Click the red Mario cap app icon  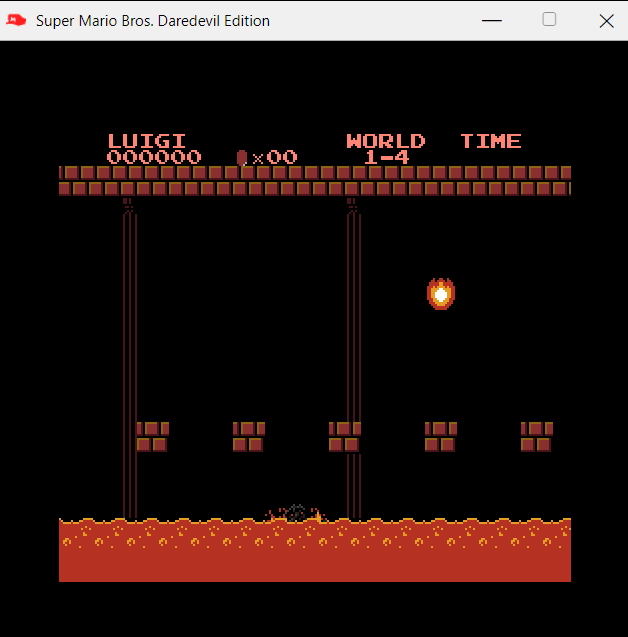tap(16, 20)
